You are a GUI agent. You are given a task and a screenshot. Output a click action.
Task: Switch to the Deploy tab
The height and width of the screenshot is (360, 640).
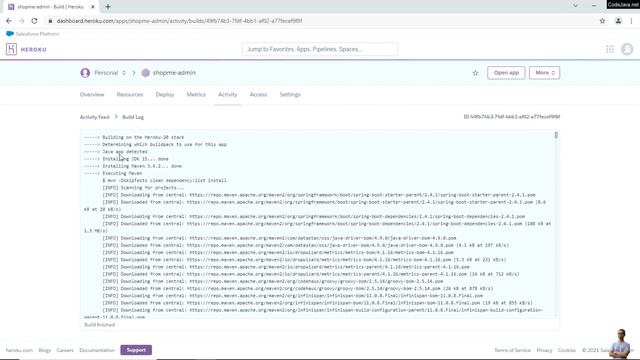[164, 94]
